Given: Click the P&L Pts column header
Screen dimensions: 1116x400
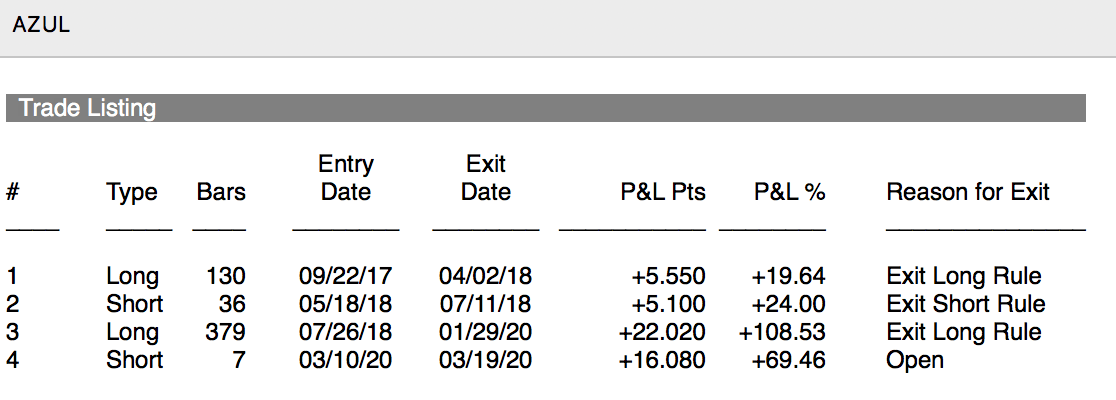Looking at the screenshot, I should [663, 192].
